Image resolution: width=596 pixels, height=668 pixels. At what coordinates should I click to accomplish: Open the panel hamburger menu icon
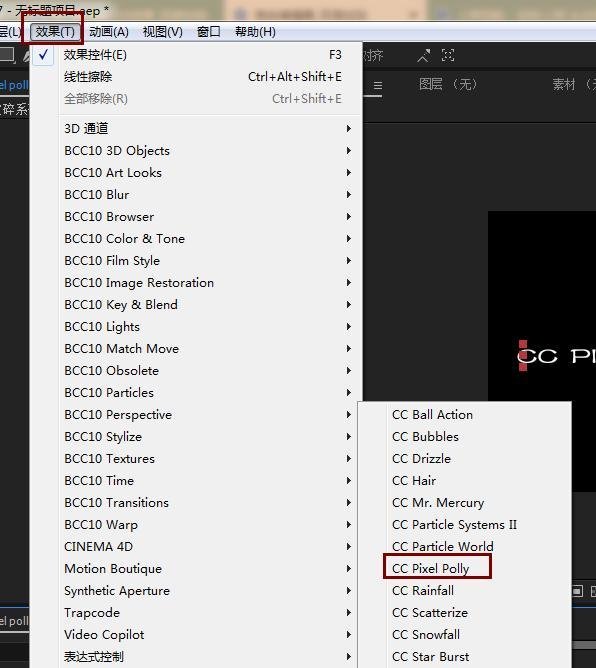coord(377,86)
